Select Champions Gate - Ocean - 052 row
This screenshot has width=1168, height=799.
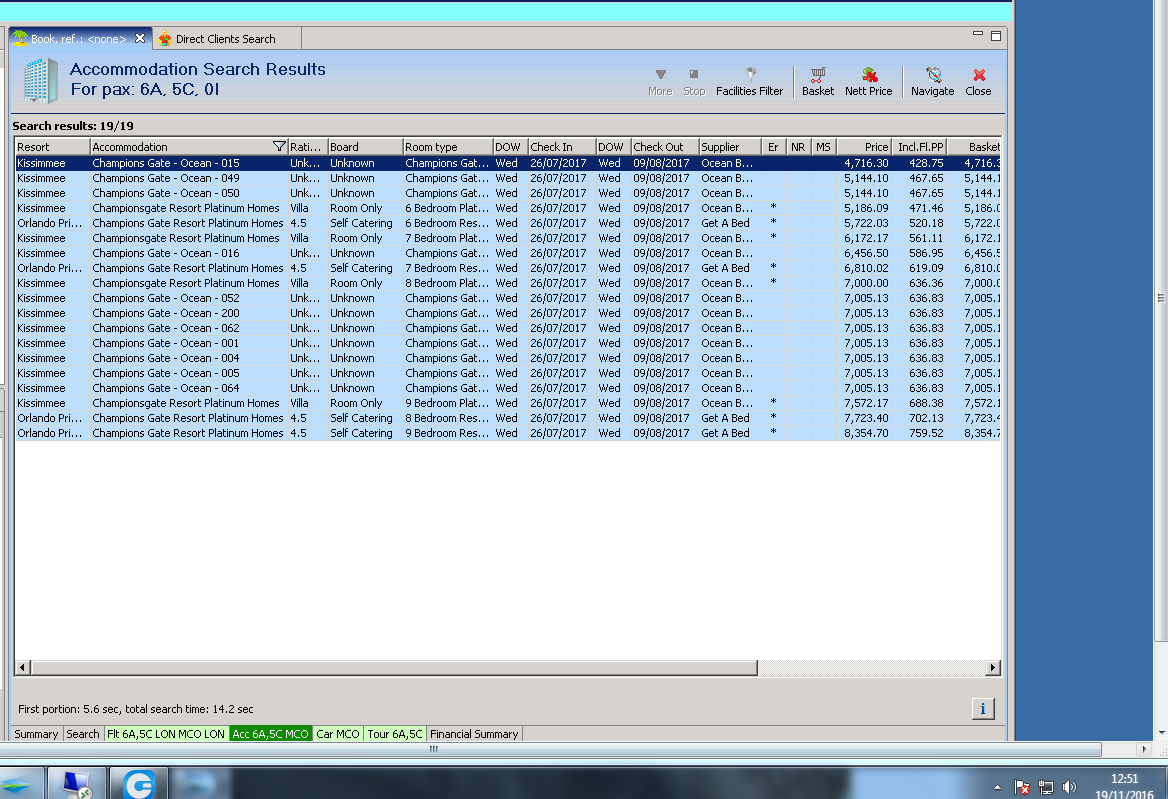point(507,298)
